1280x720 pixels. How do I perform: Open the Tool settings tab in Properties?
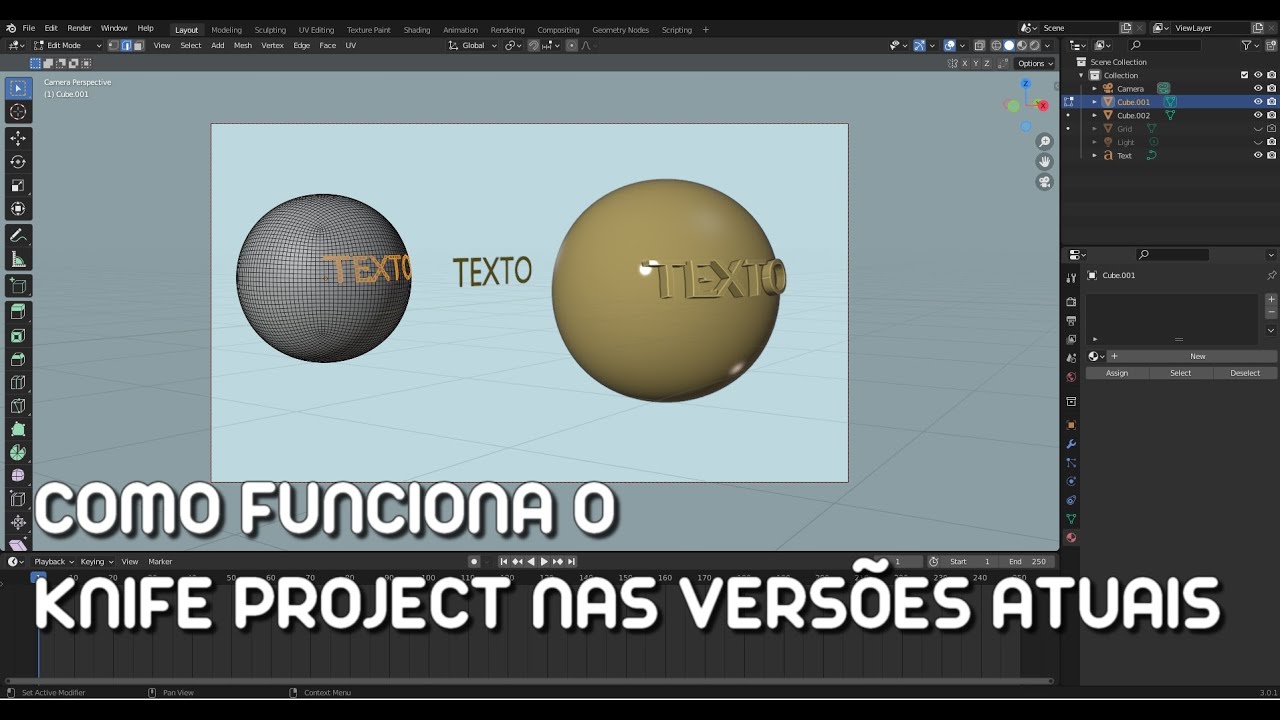point(1071,277)
